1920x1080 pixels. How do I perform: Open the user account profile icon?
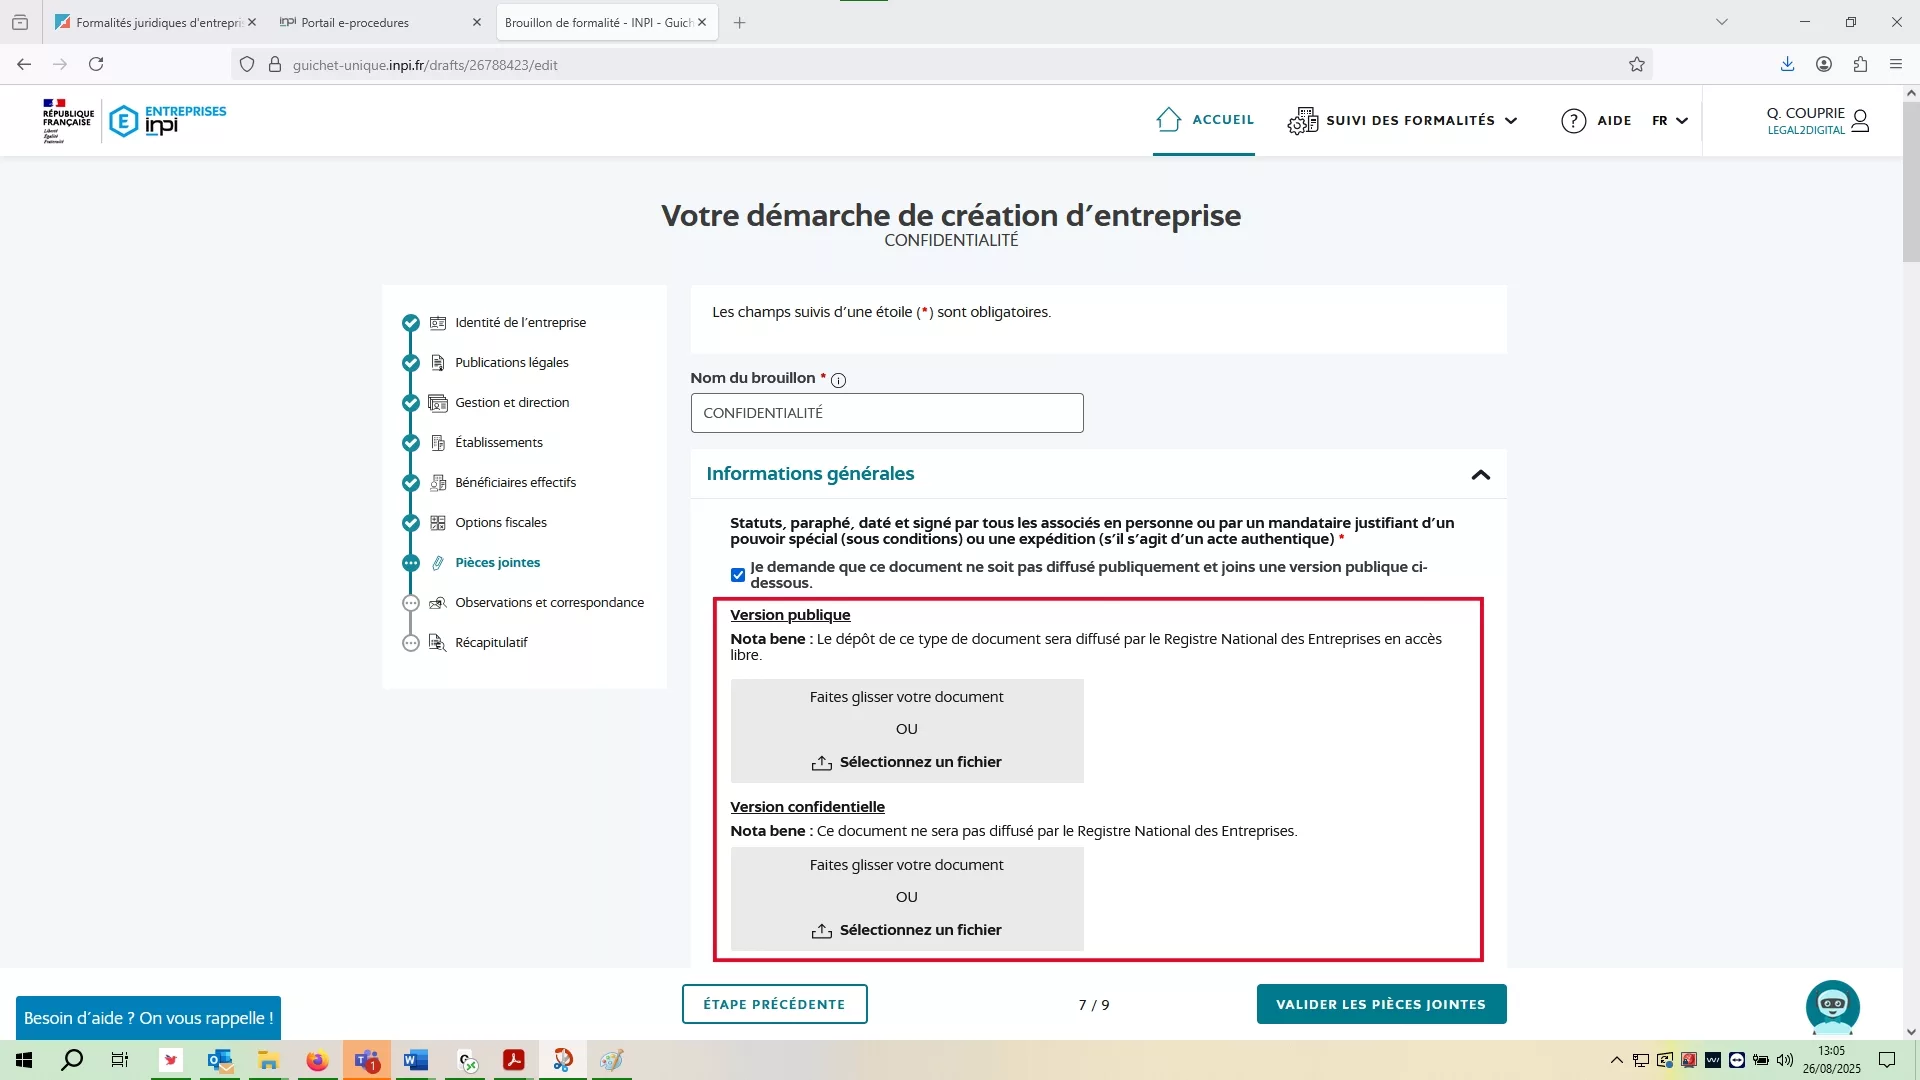tap(1860, 121)
